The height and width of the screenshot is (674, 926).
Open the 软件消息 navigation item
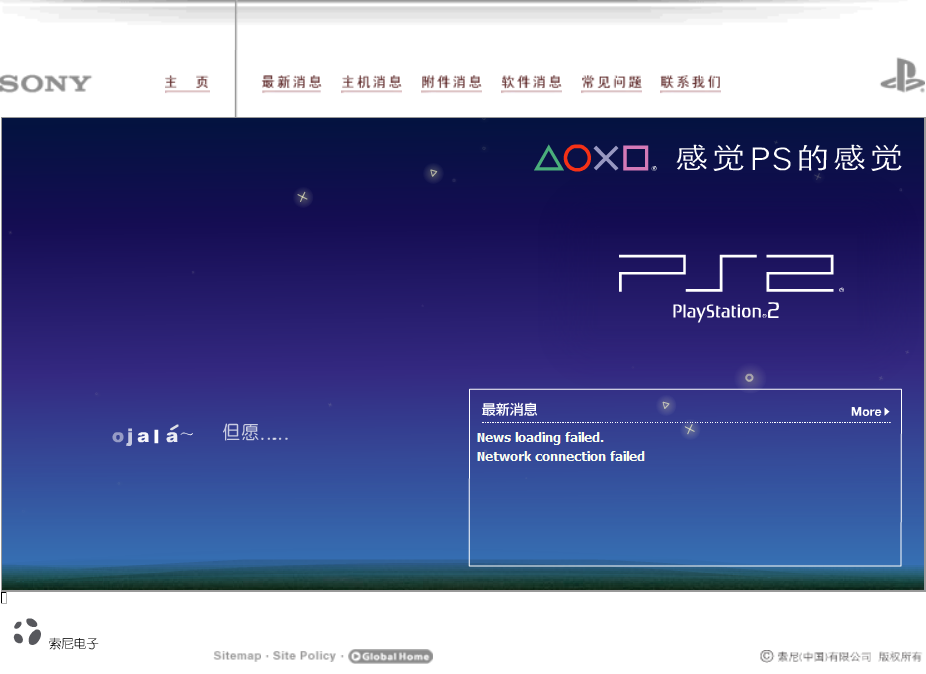(532, 82)
